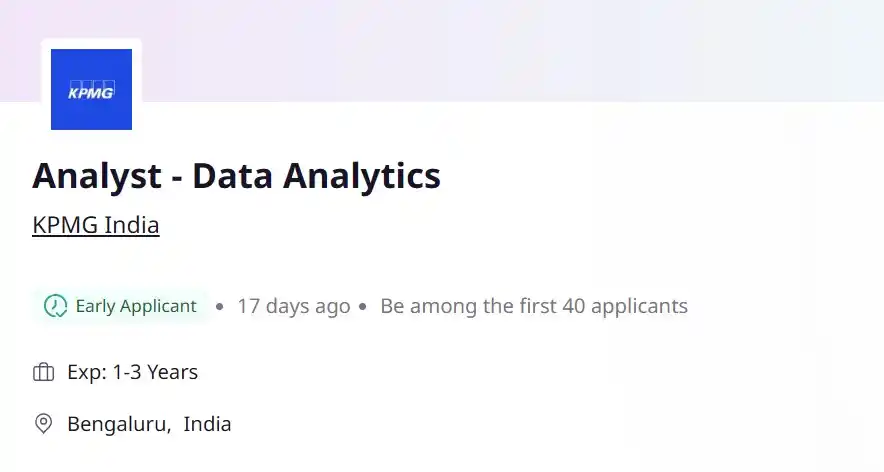Click the dot separator before 17 days ago

pyautogui.click(x=219, y=306)
